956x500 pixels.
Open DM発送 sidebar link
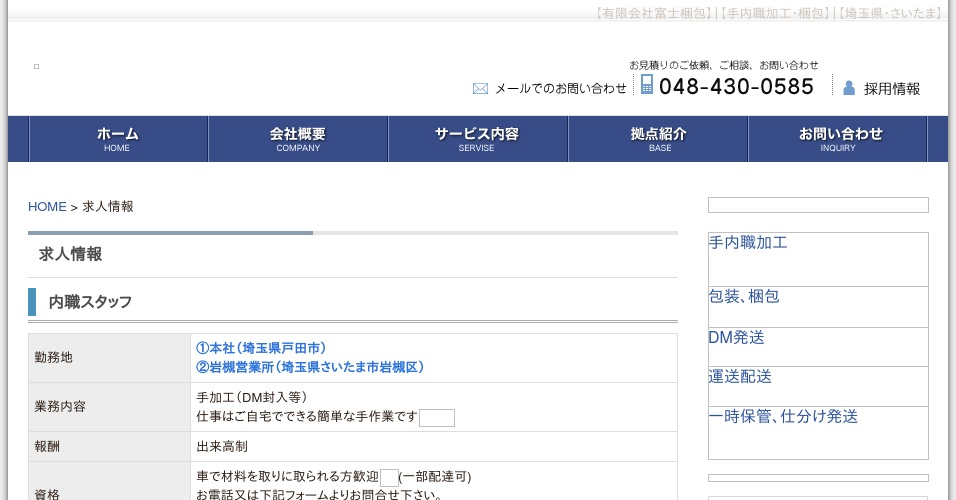(x=736, y=338)
